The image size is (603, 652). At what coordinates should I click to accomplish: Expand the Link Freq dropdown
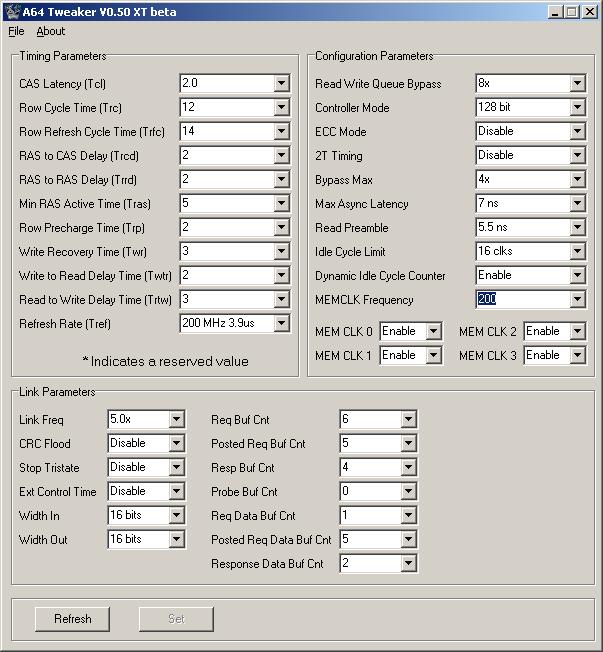click(176, 420)
